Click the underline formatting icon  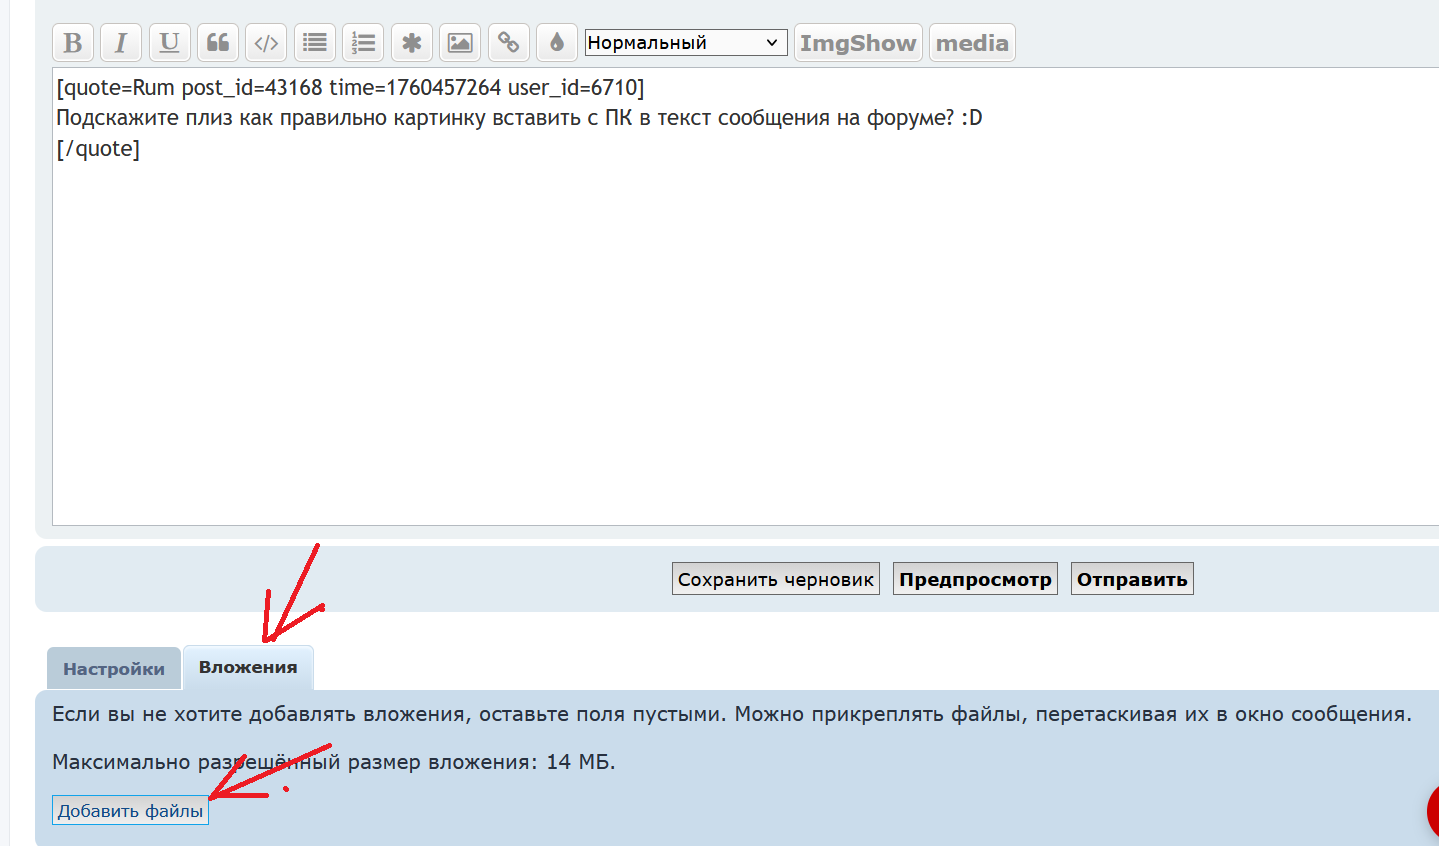tap(170, 43)
